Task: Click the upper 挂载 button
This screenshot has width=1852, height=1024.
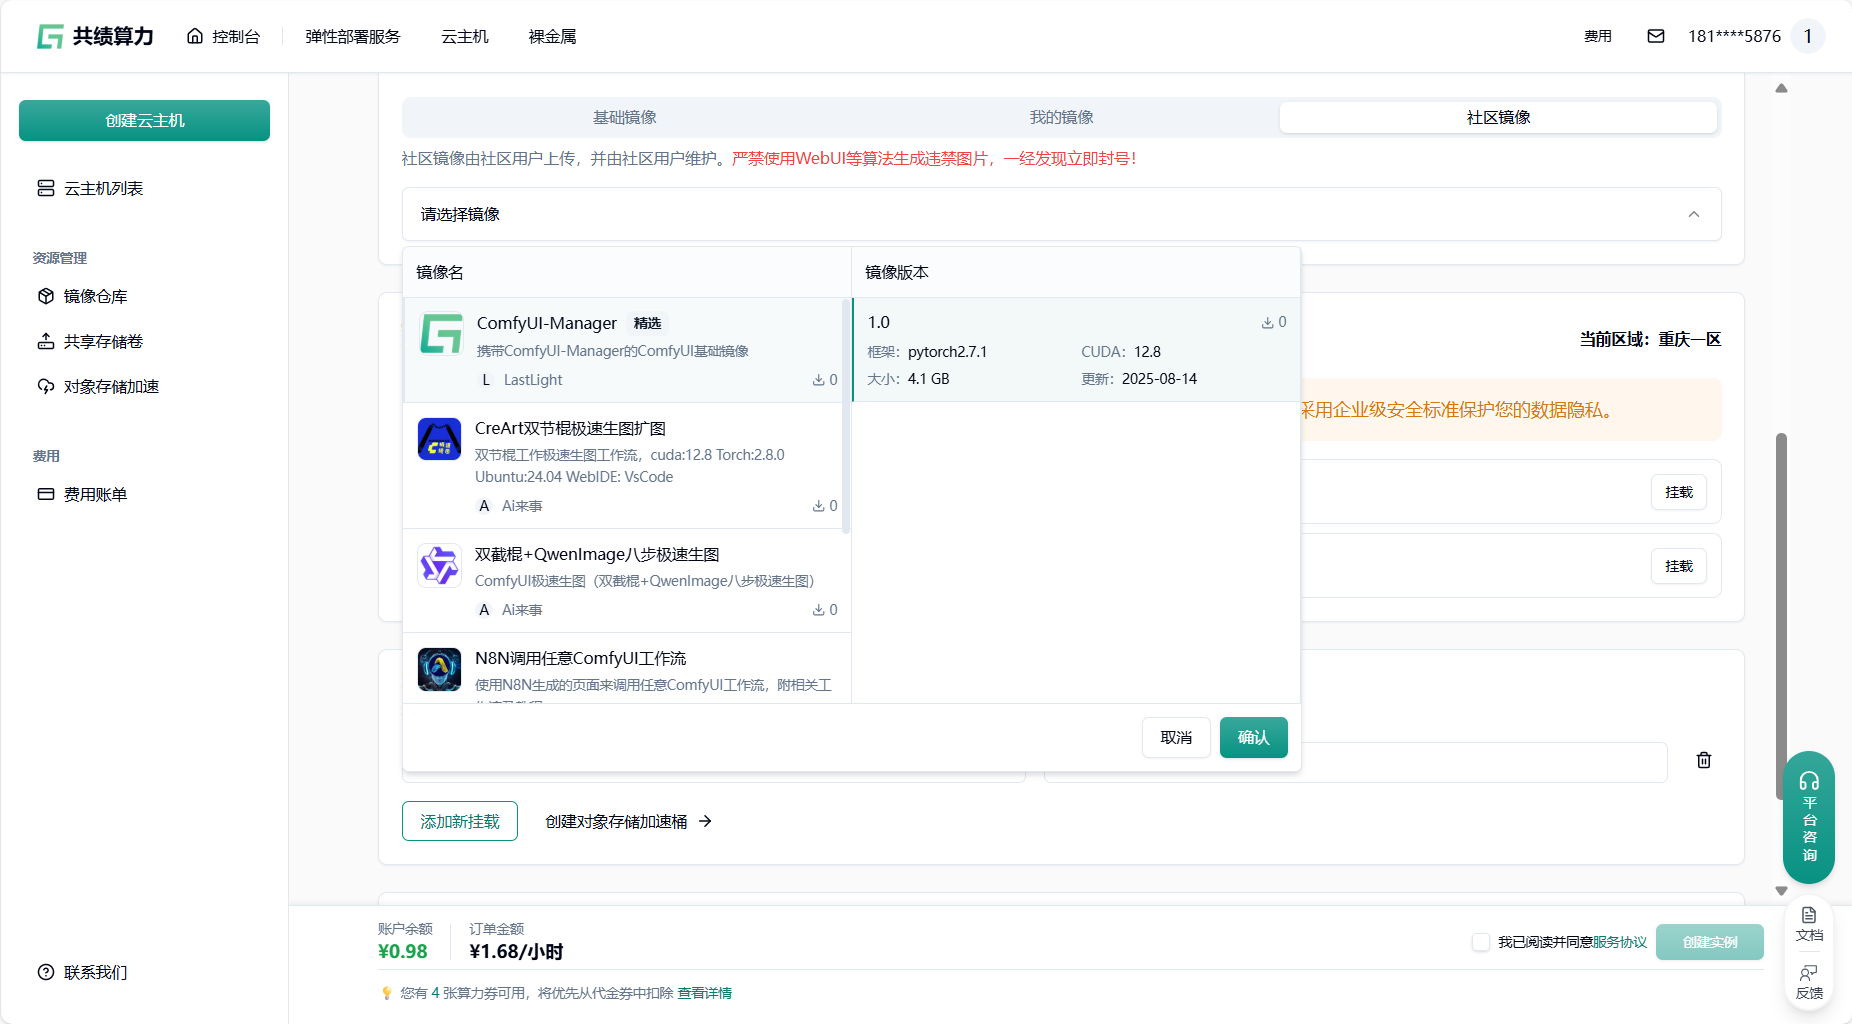Action: coord(1679,492)
